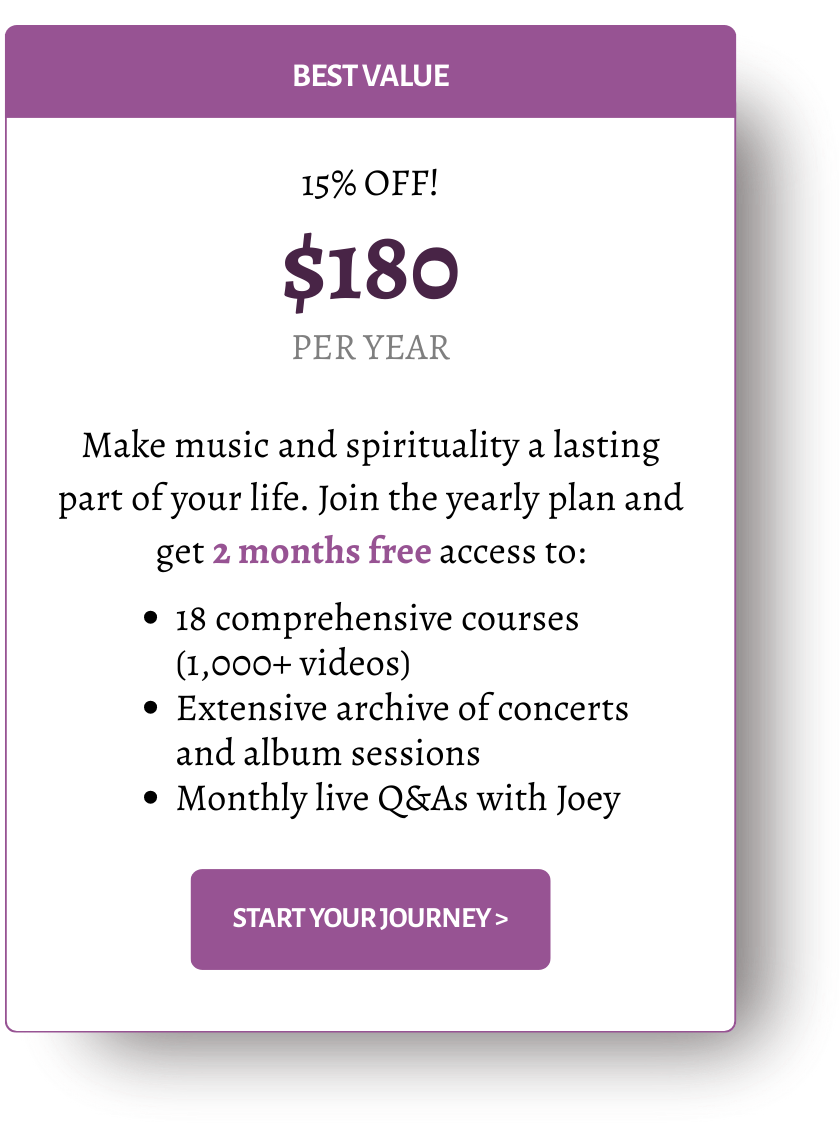Click the Monthly live Q&As with Joey item
Viewport: 839px width, 1129px height.
[x=398, y=799]
